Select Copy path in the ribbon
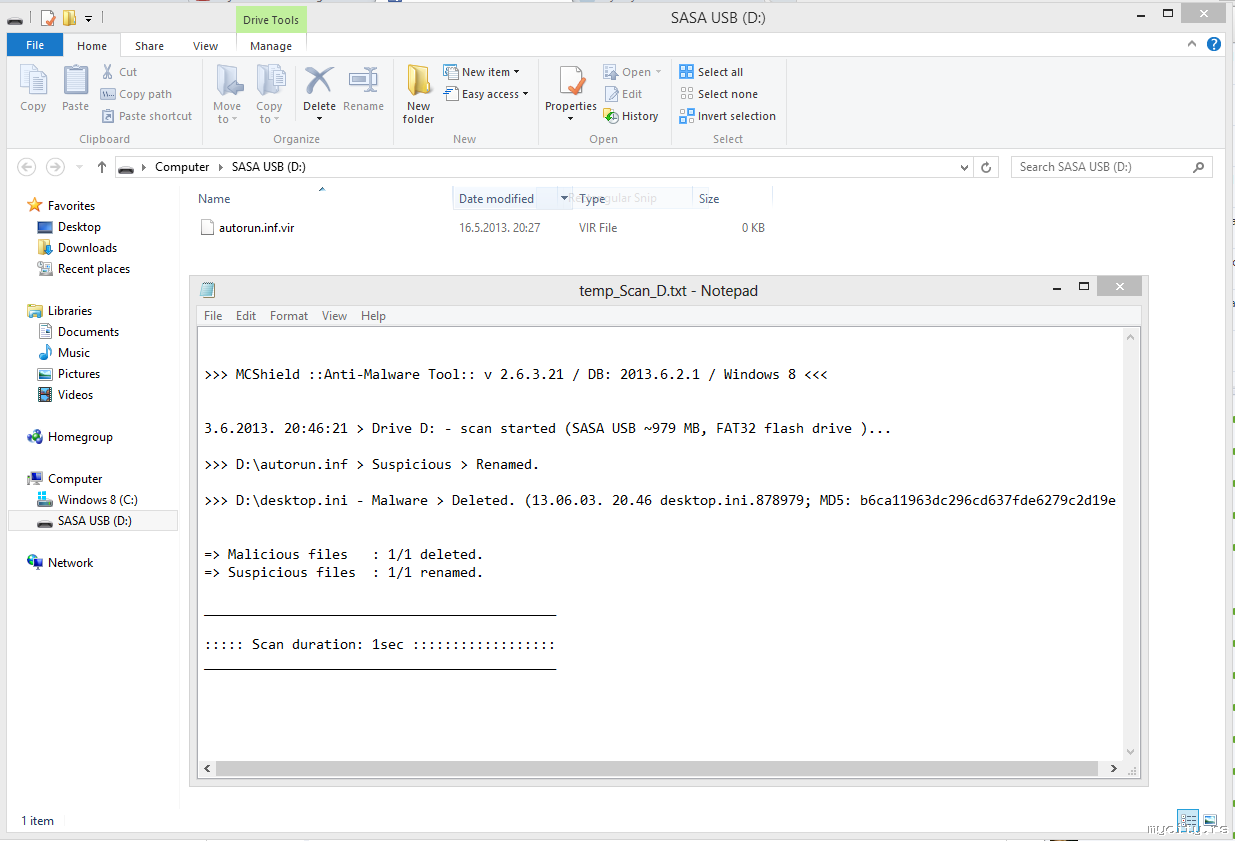This screenshot has height=841, width=1235. [x=136, y=94]
